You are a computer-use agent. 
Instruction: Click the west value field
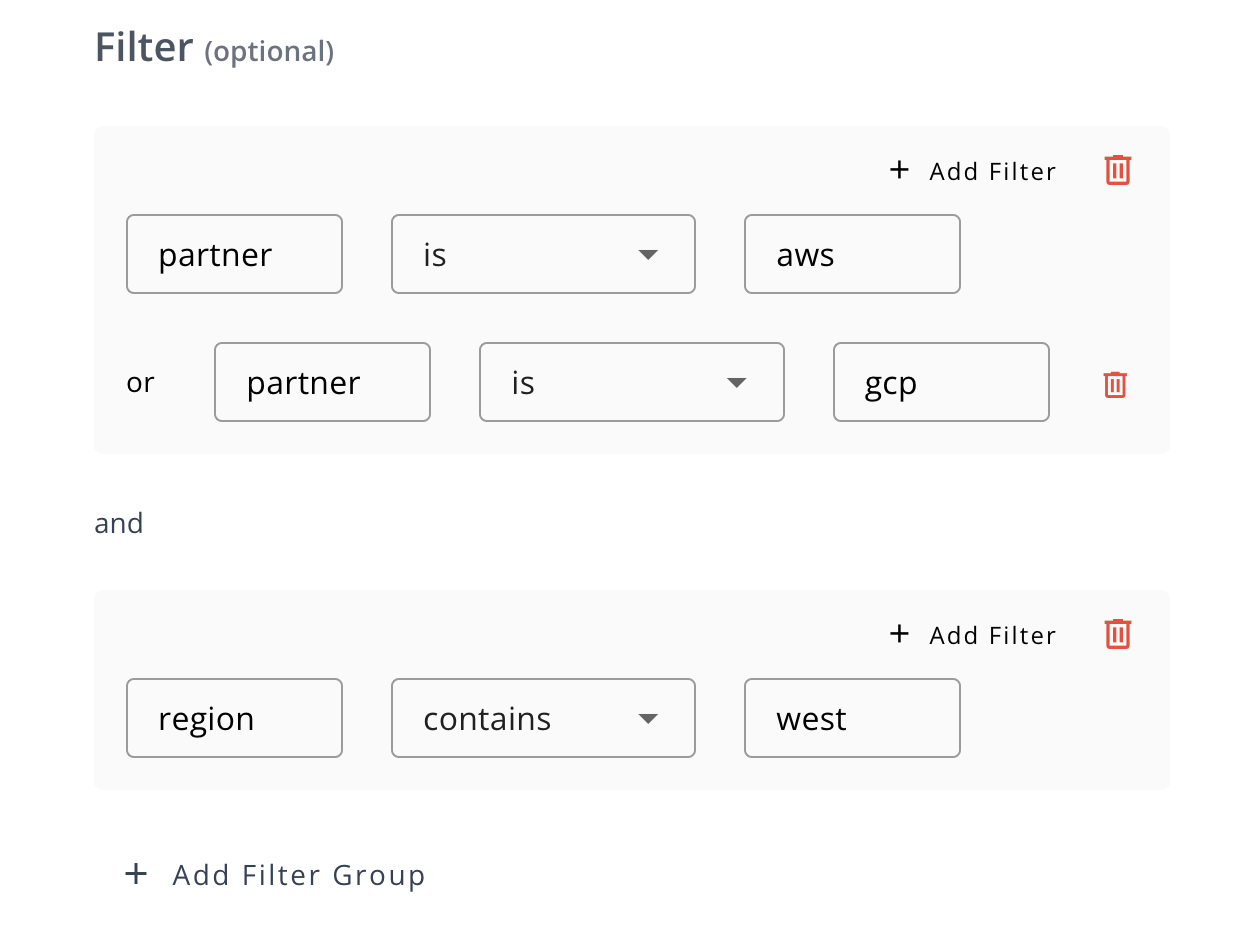click(x=852, y=718)
